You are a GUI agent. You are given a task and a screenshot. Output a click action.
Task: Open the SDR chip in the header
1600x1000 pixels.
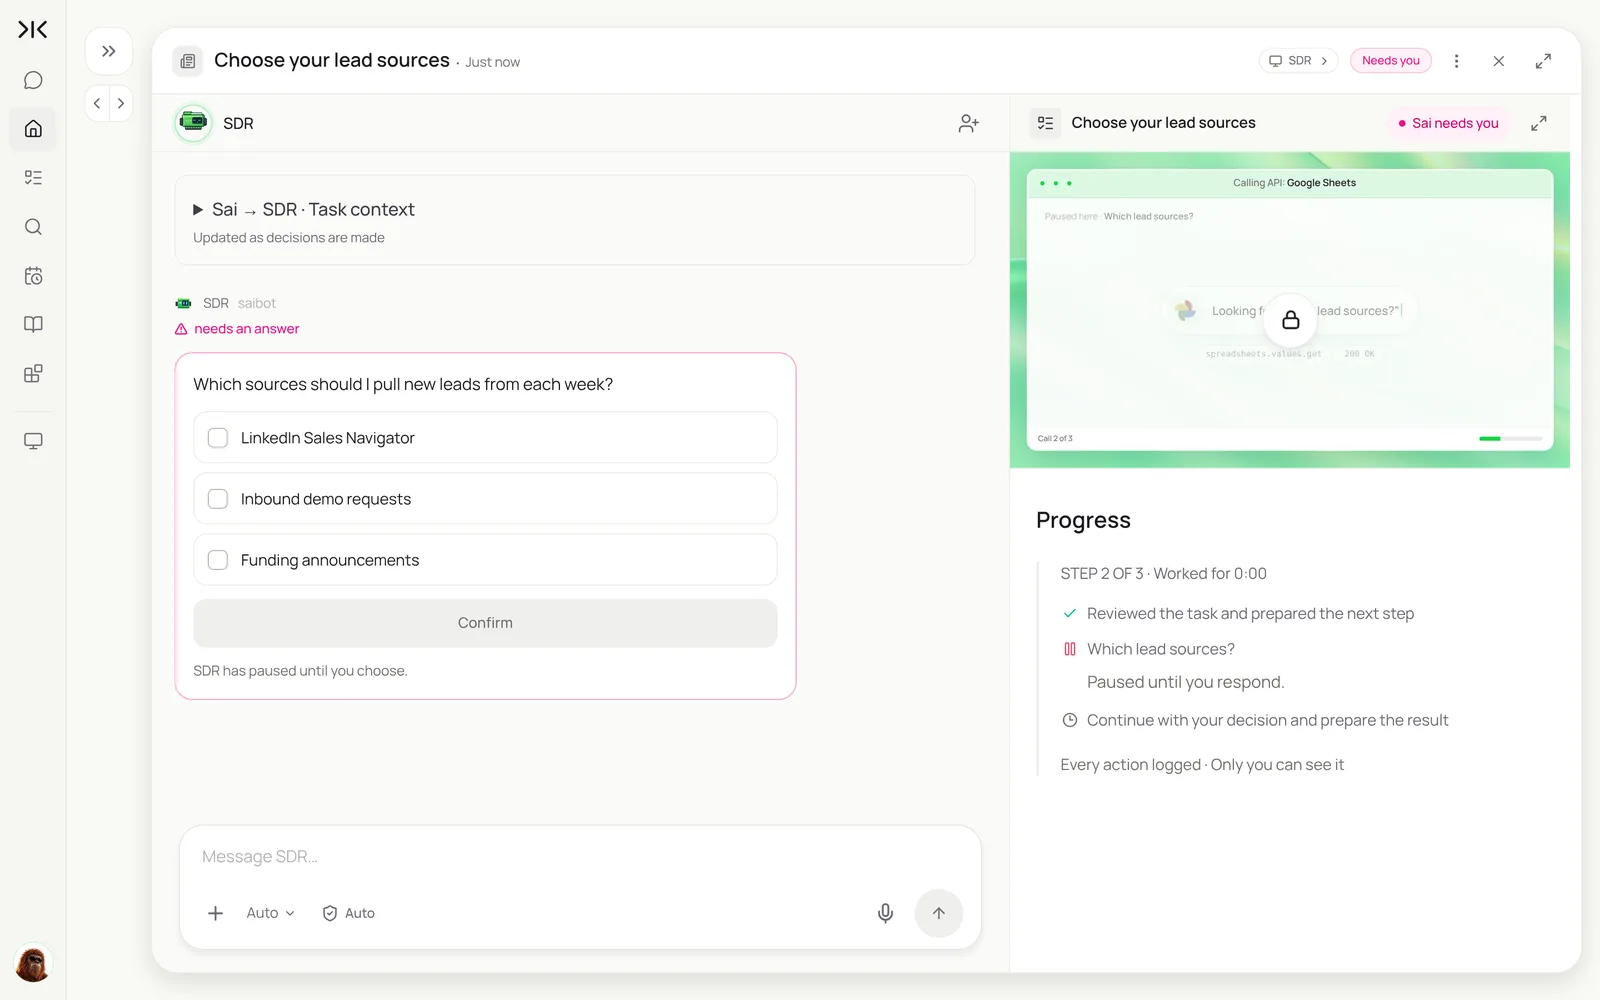coord(1298,61)
